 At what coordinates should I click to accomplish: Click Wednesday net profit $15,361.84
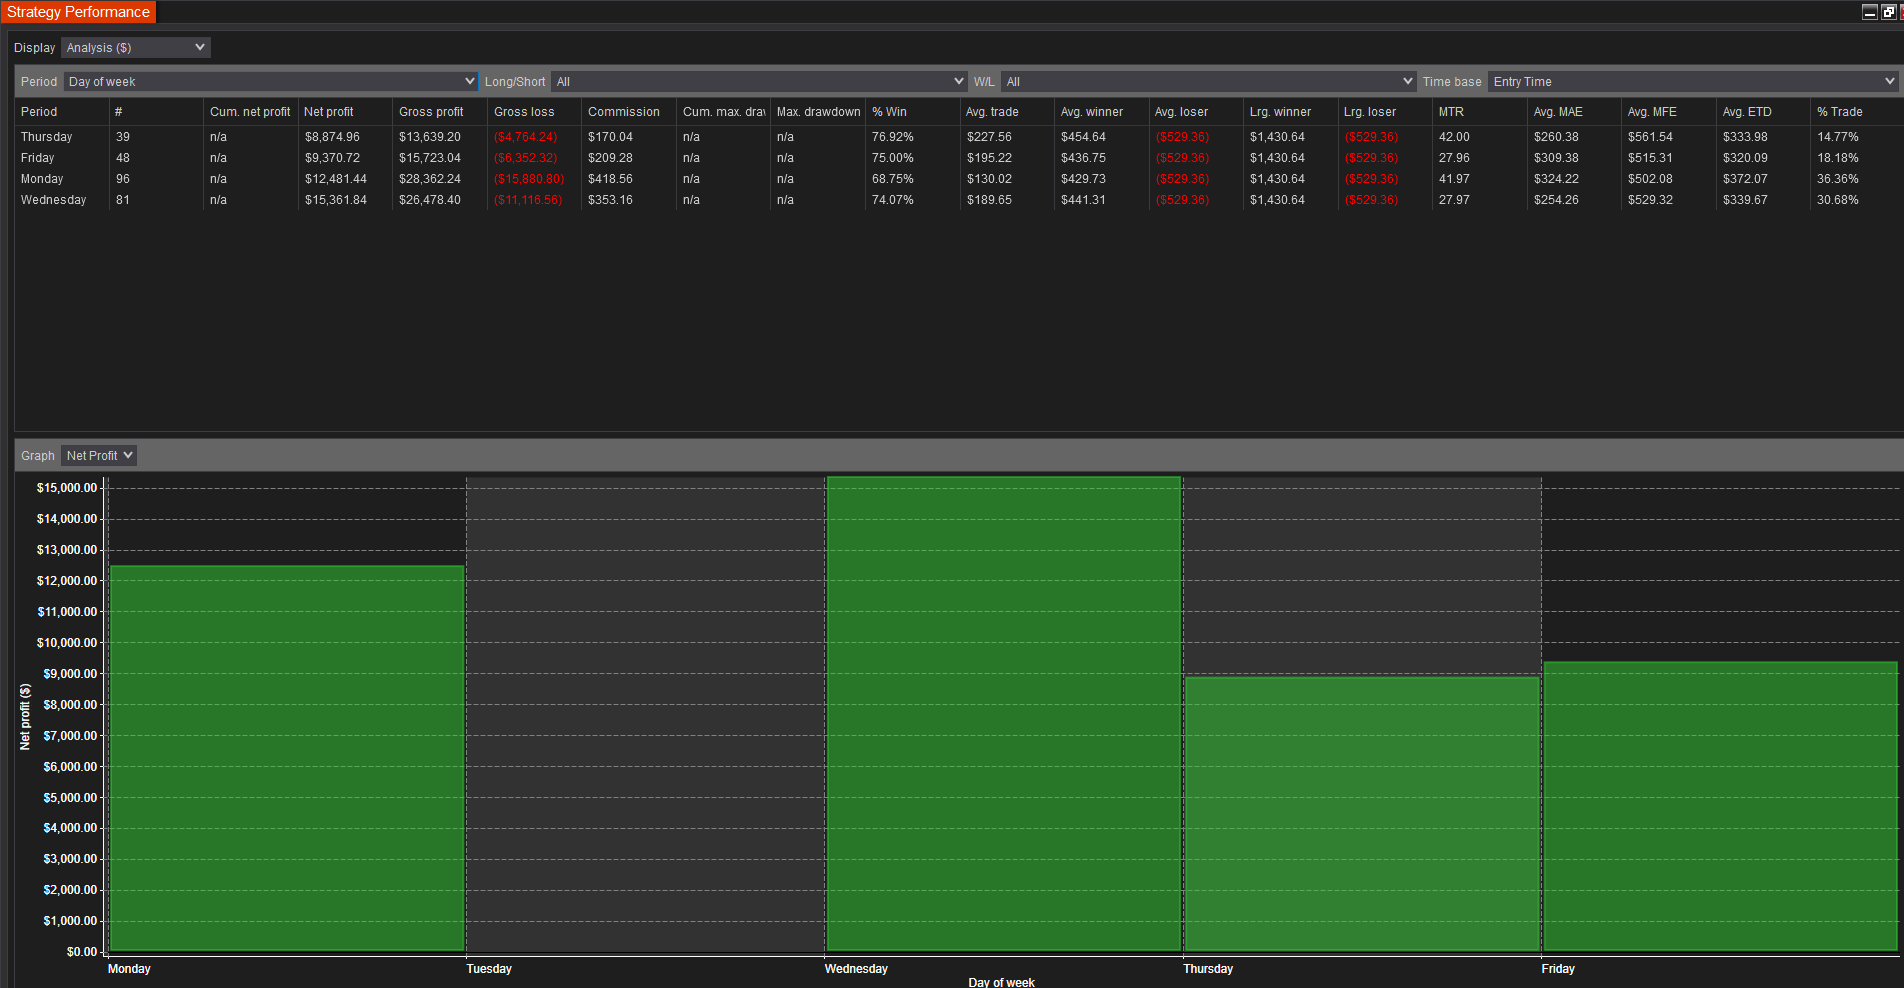pos(336,200)
